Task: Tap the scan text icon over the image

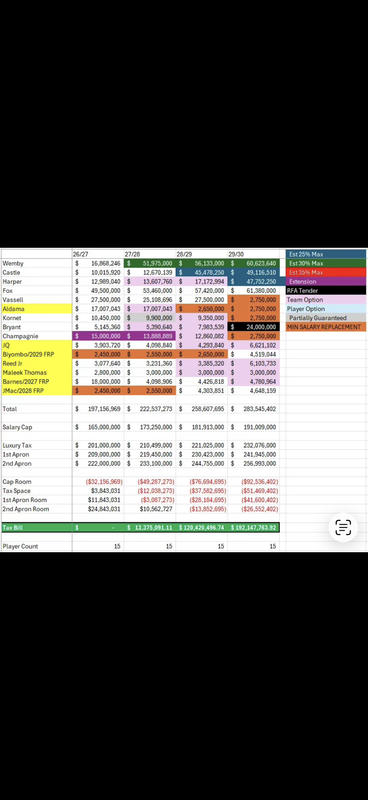Action: point(343,527)
